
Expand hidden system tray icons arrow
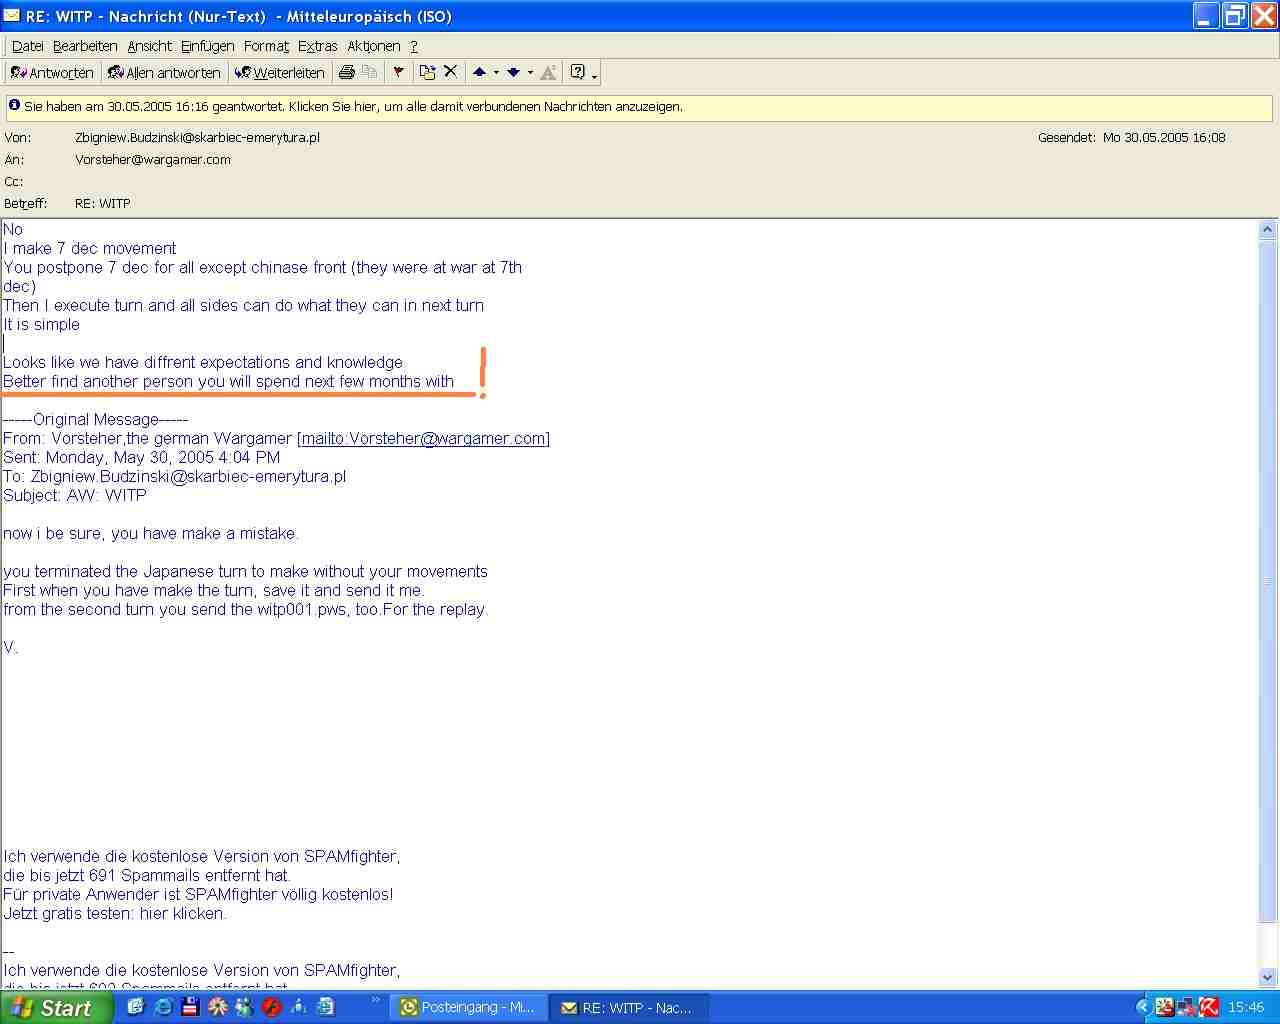1144,1008
